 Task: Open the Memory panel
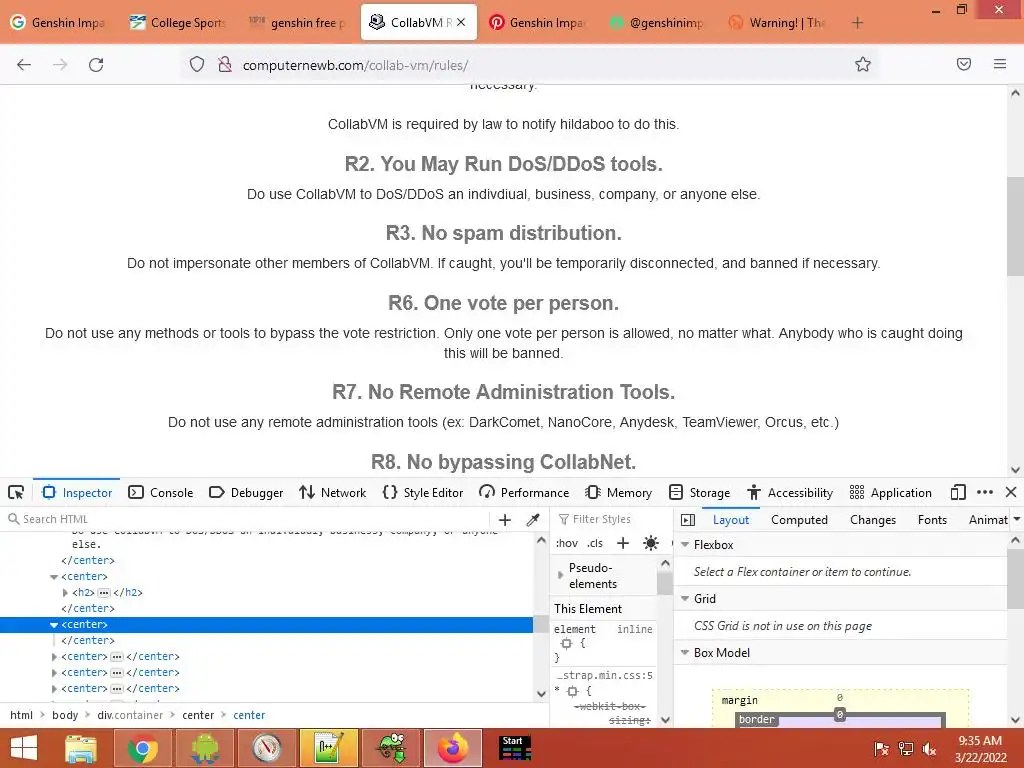coord(619,492)
